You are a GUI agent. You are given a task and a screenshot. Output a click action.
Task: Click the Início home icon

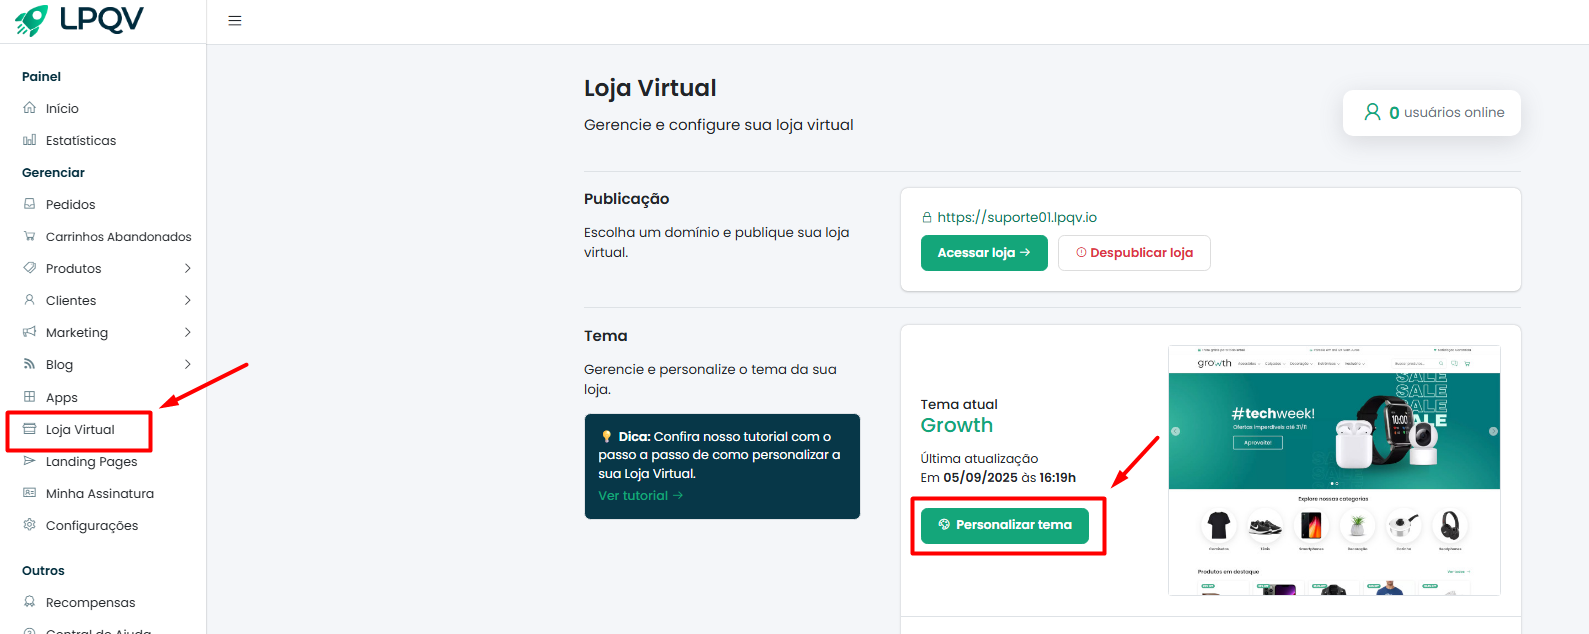(x=30, y=108)
